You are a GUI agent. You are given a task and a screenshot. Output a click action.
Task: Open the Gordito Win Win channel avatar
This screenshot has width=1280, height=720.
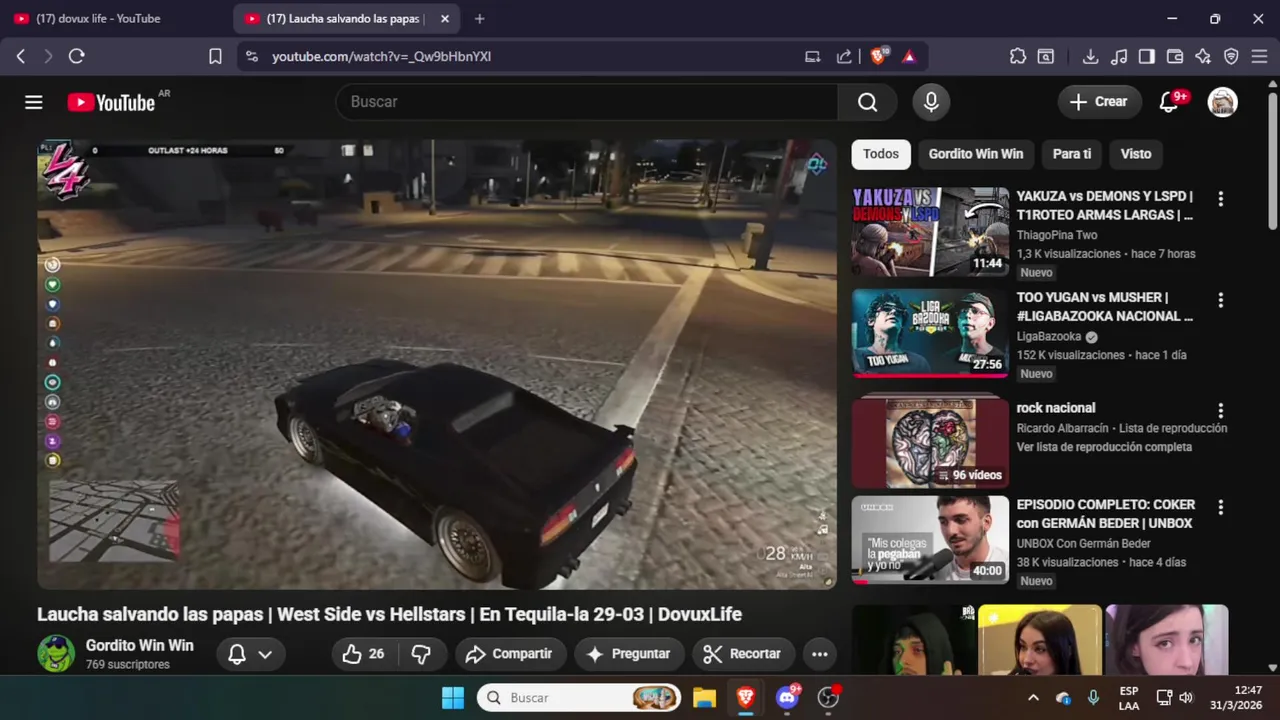pos(56,654)
